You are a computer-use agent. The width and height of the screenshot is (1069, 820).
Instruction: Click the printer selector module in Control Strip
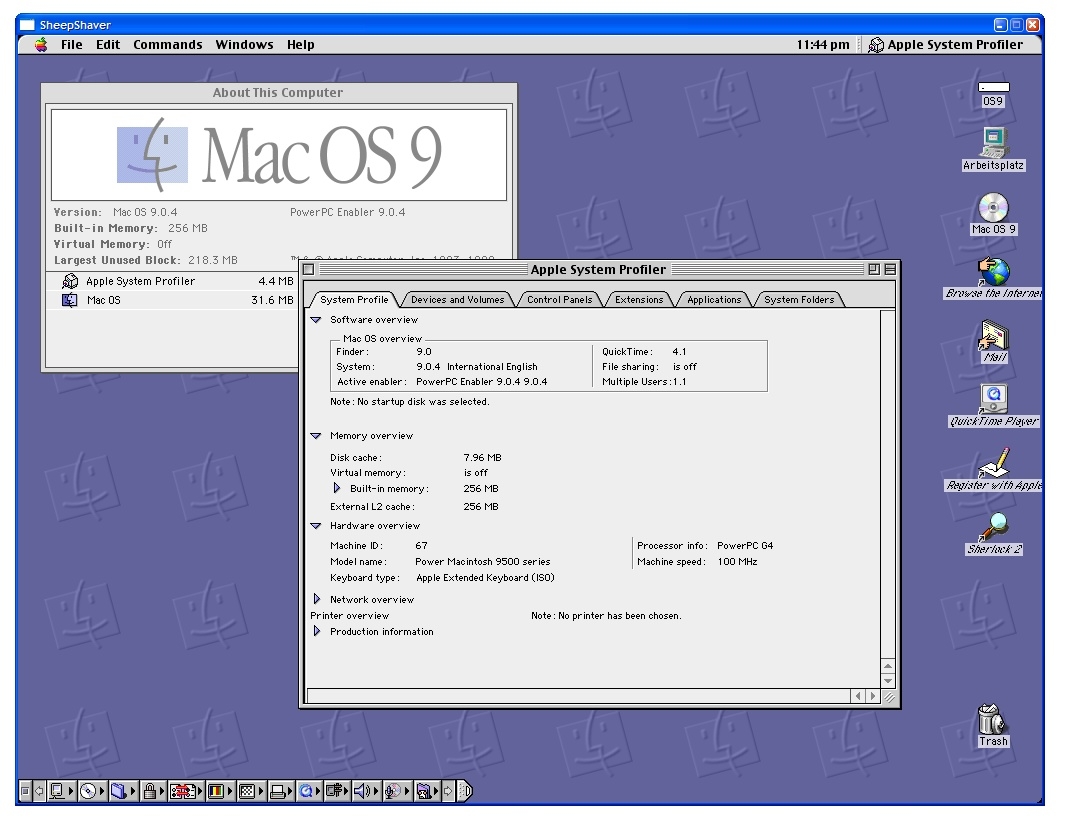point(281,791)
